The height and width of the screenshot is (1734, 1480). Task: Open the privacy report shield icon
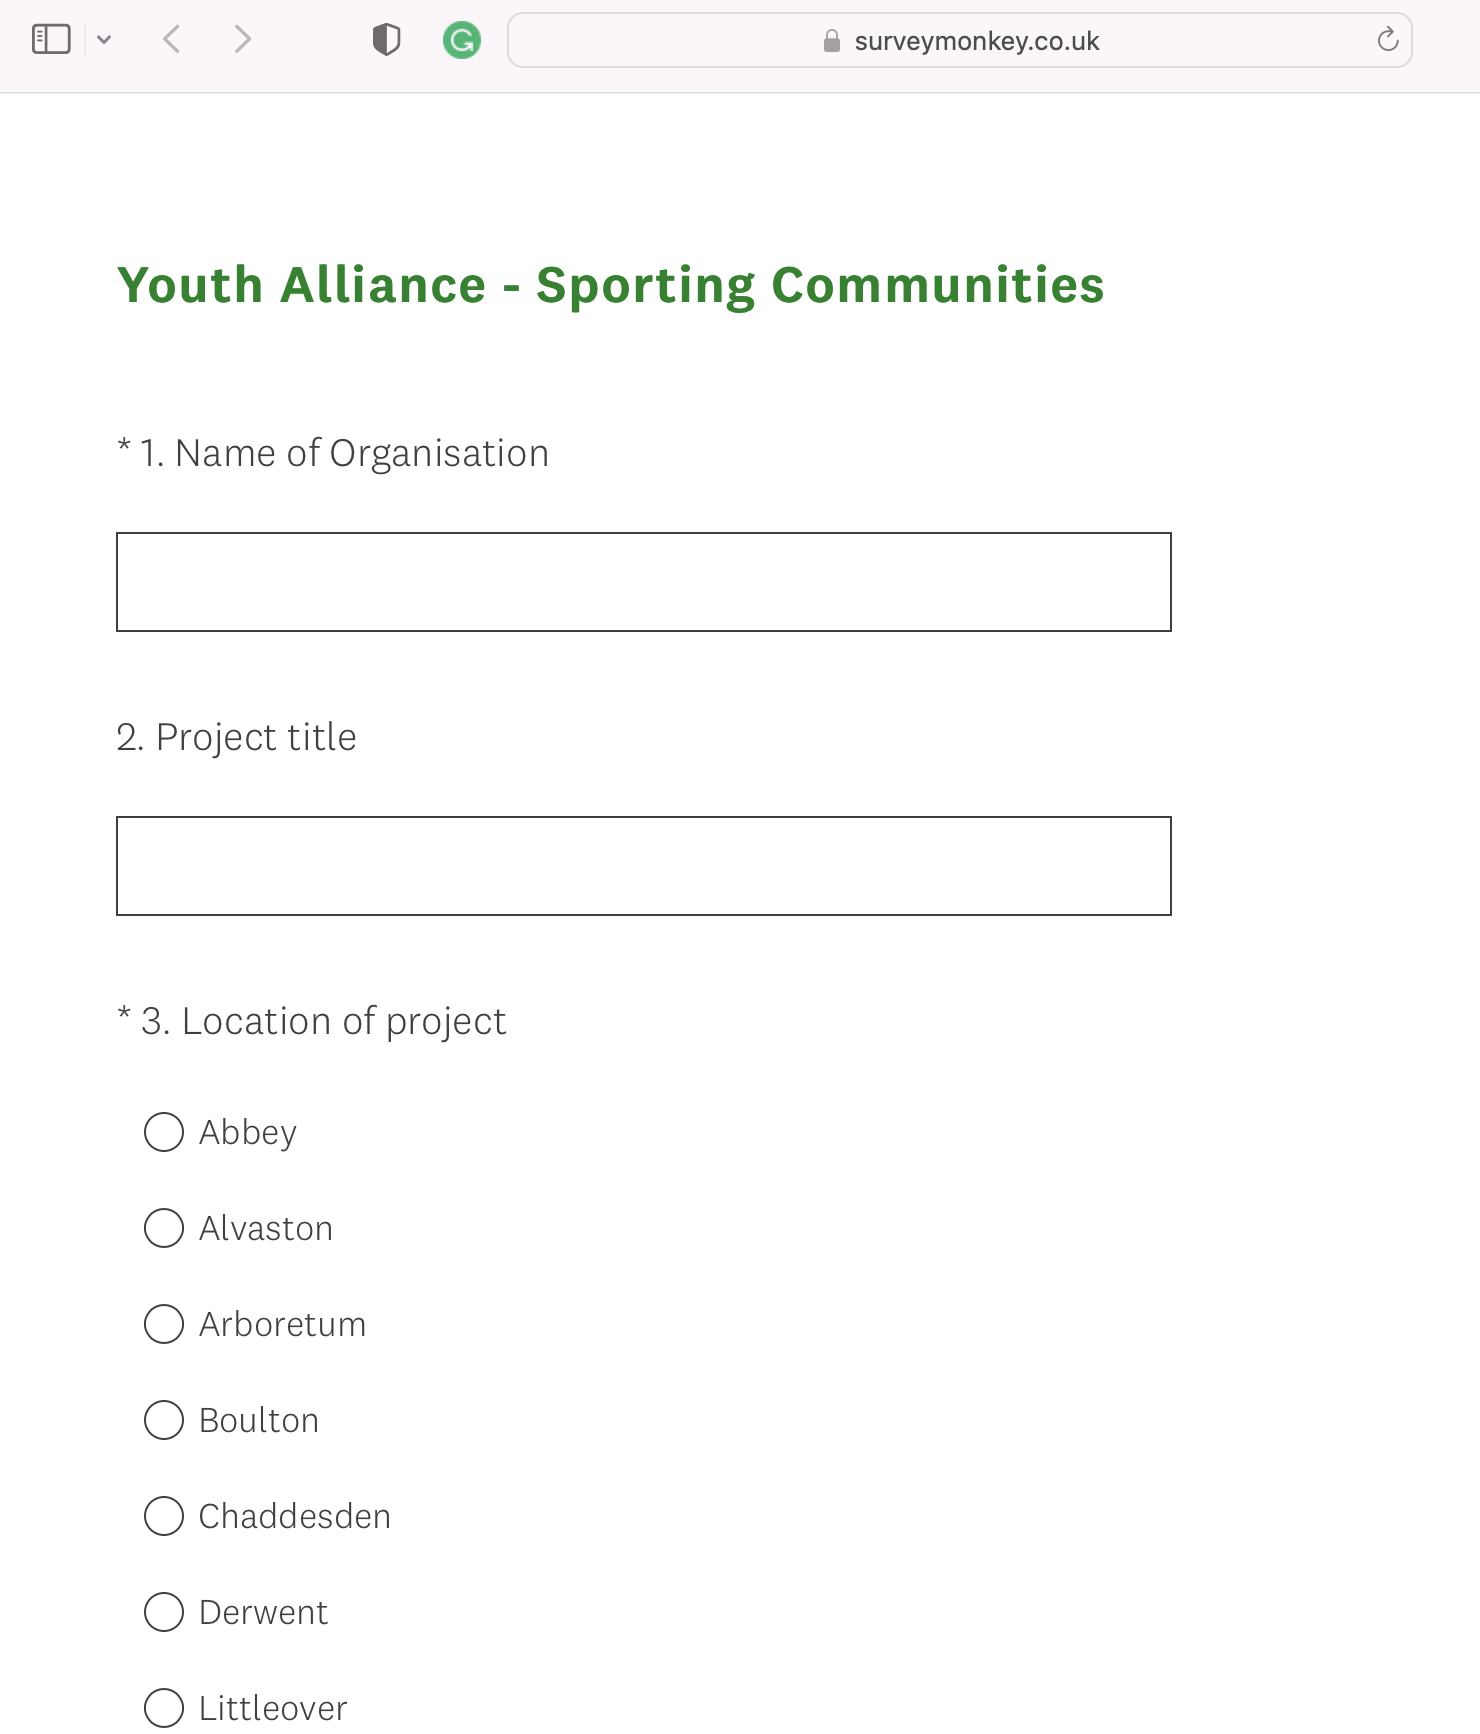[386, 40]
